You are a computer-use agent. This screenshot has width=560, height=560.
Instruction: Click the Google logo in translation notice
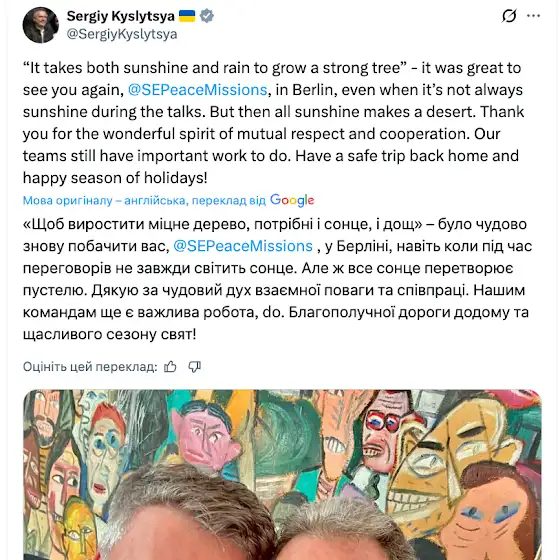292,200
